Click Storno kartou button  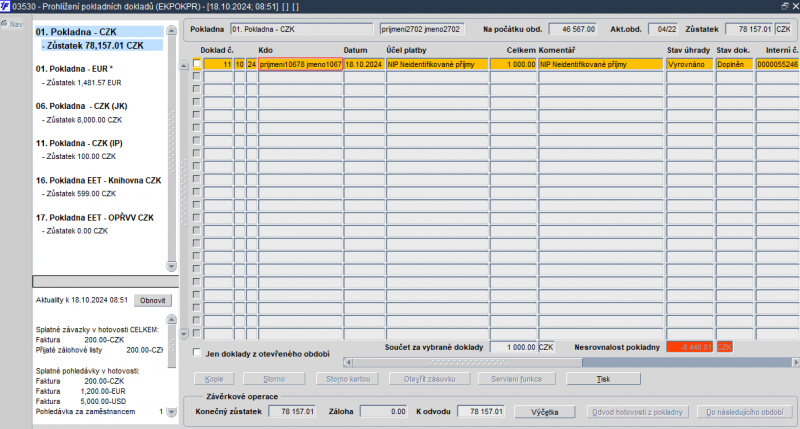[x=348, y=379]
